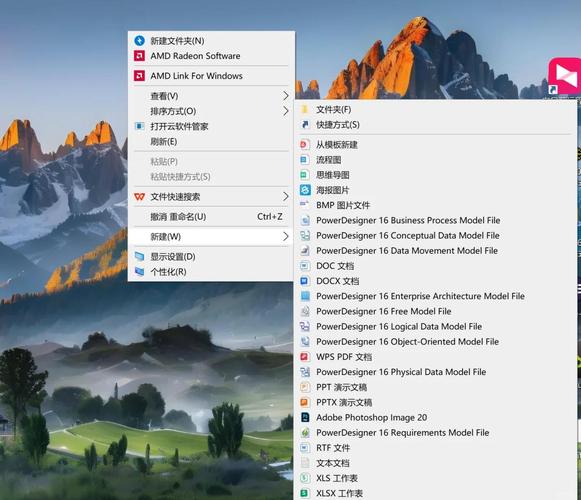Click the red WPS PDF 文档 icon

pos(305,357)
